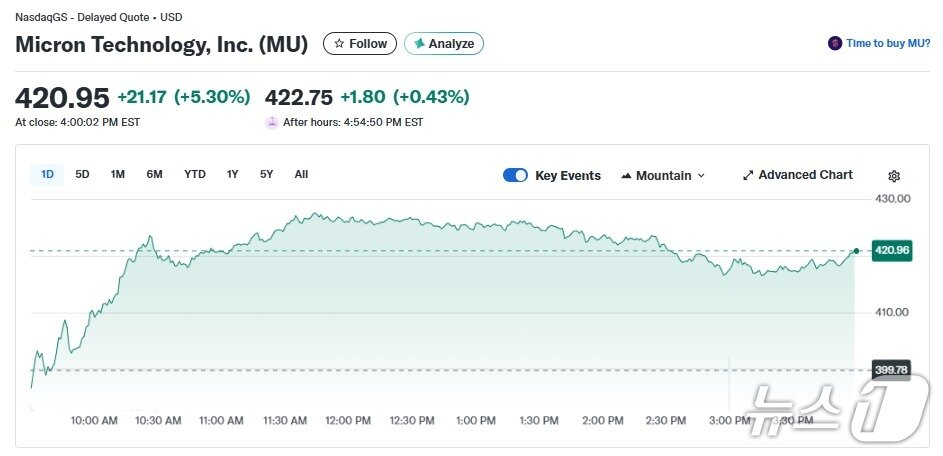
Task: Click the 420.96 current price chart label
Action: pos(891,250)
